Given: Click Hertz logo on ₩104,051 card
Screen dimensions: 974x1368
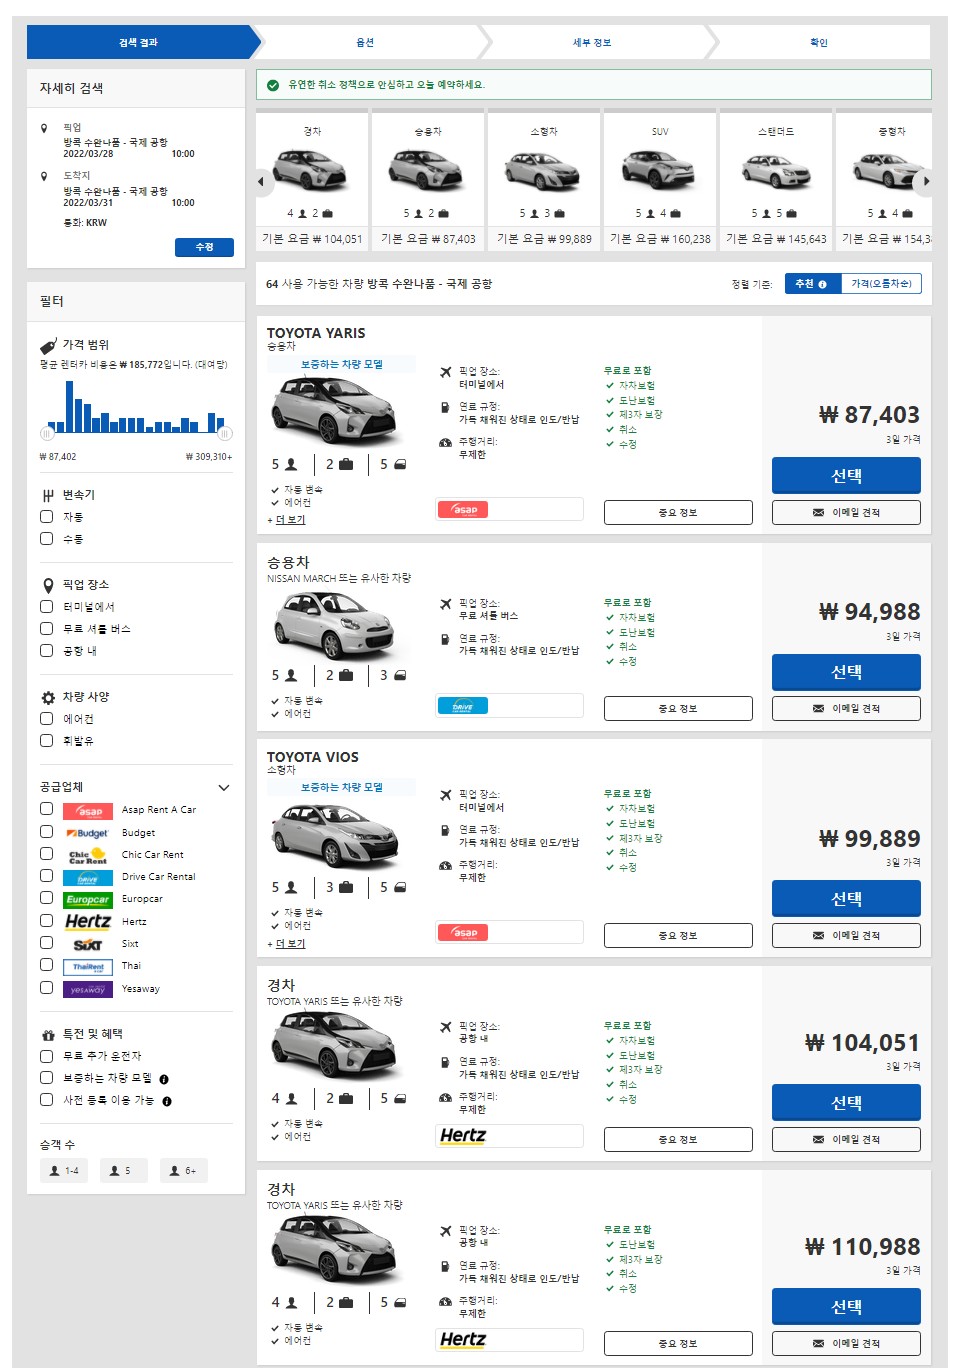Looking at the screenshot, I should 463,1135.
